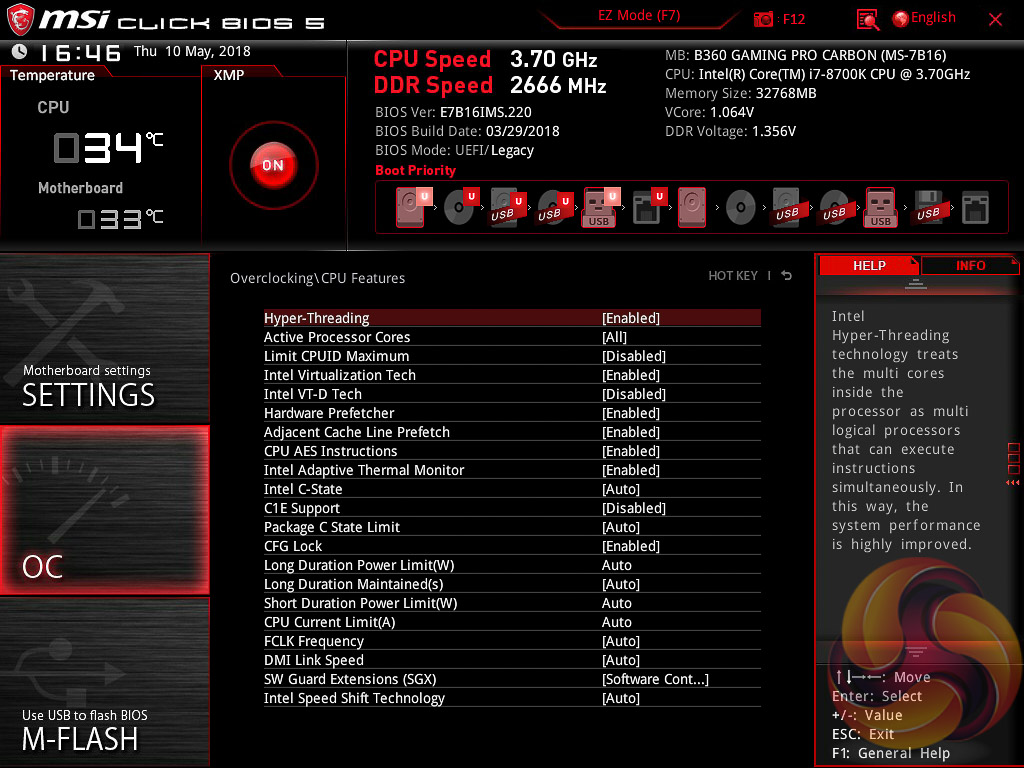Change CFG Lock [Enabled] value
Image resolution: width=1024 pixels, height=768 pixels.
click(631, 546)
